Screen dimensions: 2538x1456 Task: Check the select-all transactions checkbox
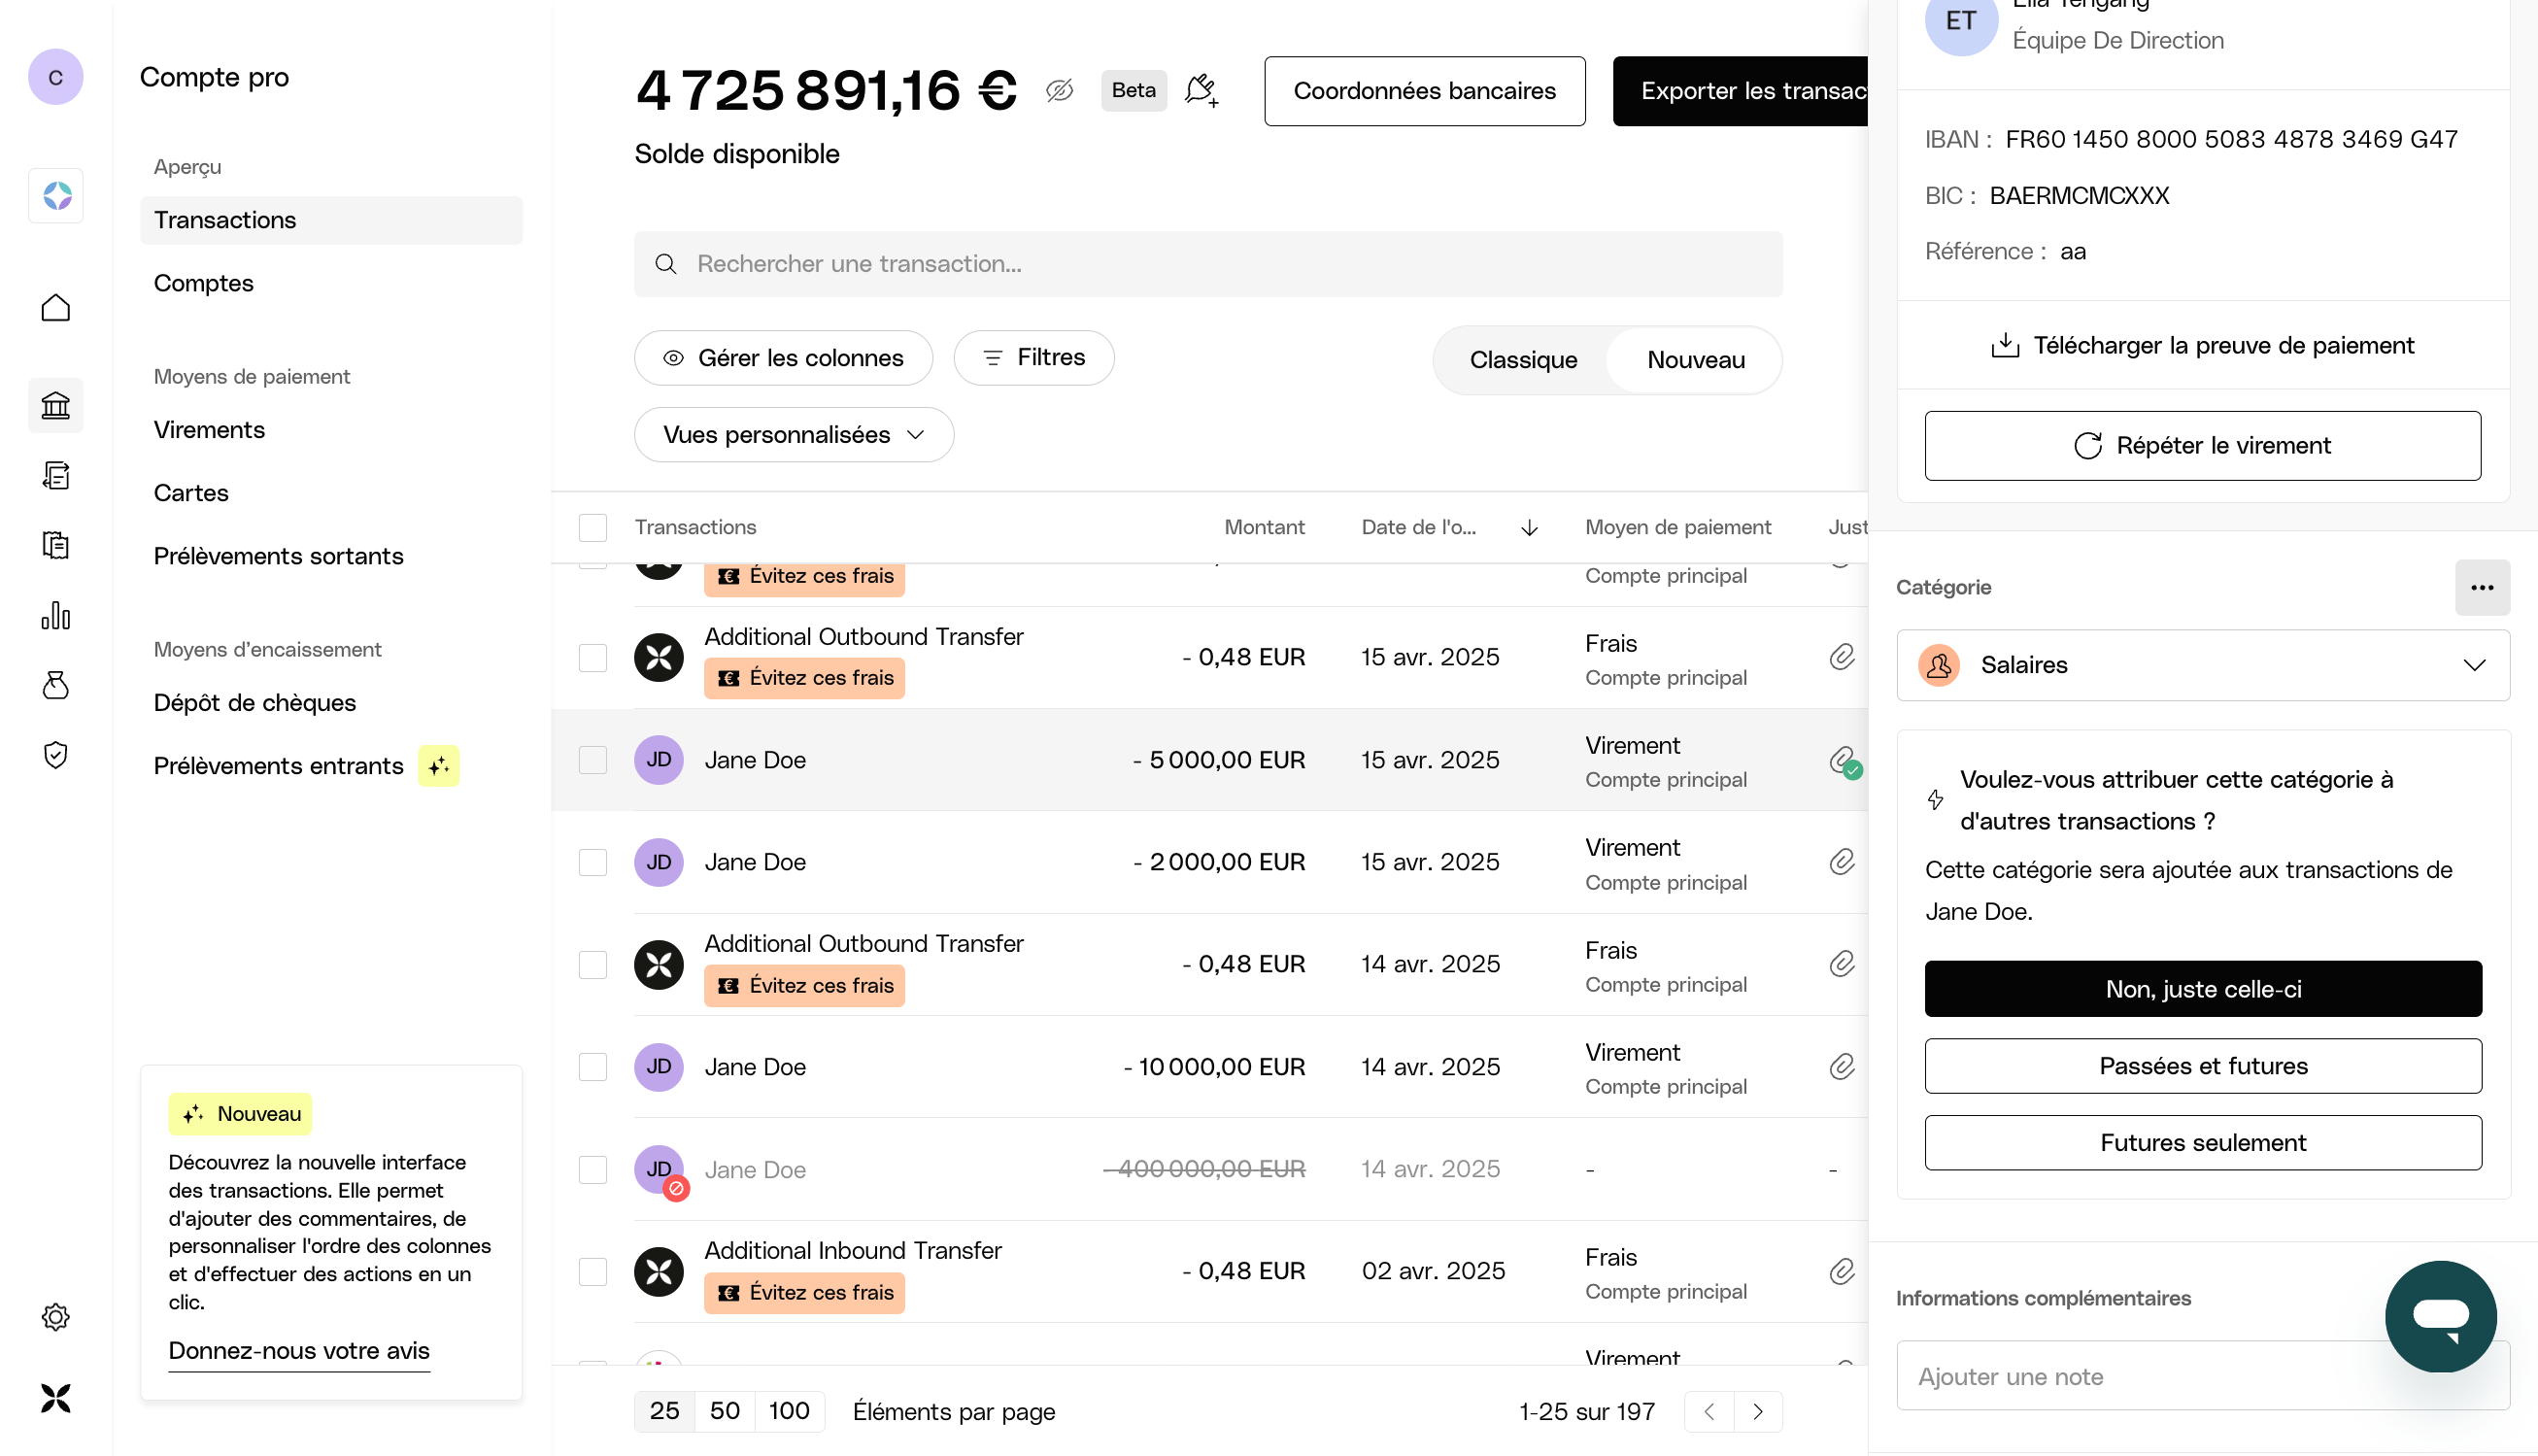pyautogui.click(x=593, y=527)
